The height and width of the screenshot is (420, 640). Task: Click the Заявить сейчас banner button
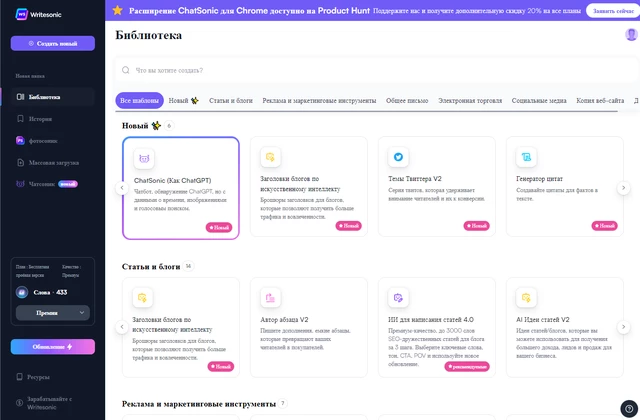point(611,10)
